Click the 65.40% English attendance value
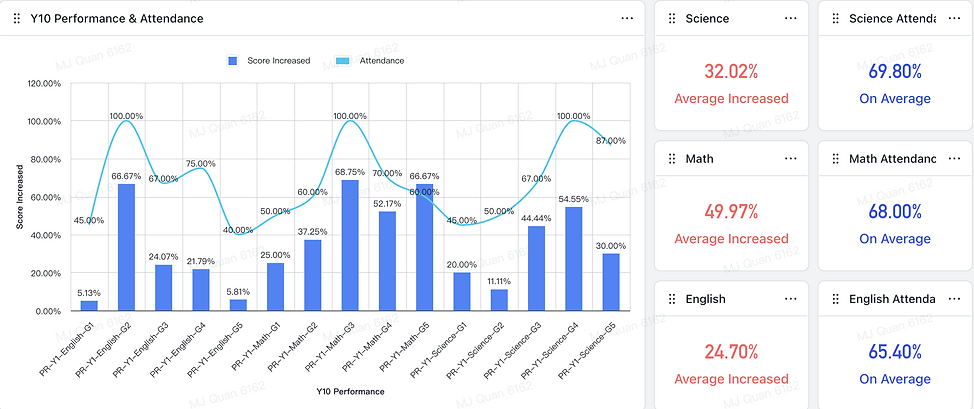This screenshot has height=409, width=974. (x=895, y=352)
